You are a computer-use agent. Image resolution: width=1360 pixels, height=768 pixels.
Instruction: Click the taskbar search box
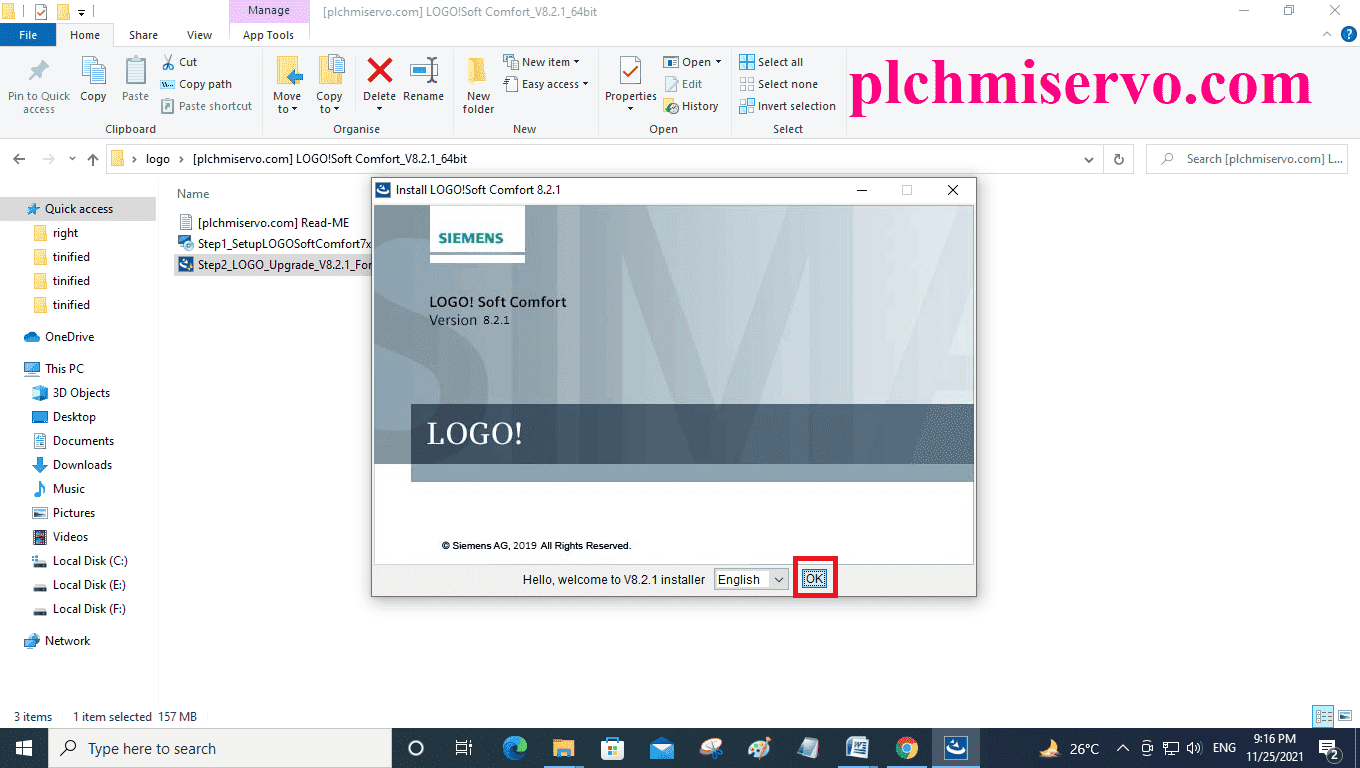[219, 748]
